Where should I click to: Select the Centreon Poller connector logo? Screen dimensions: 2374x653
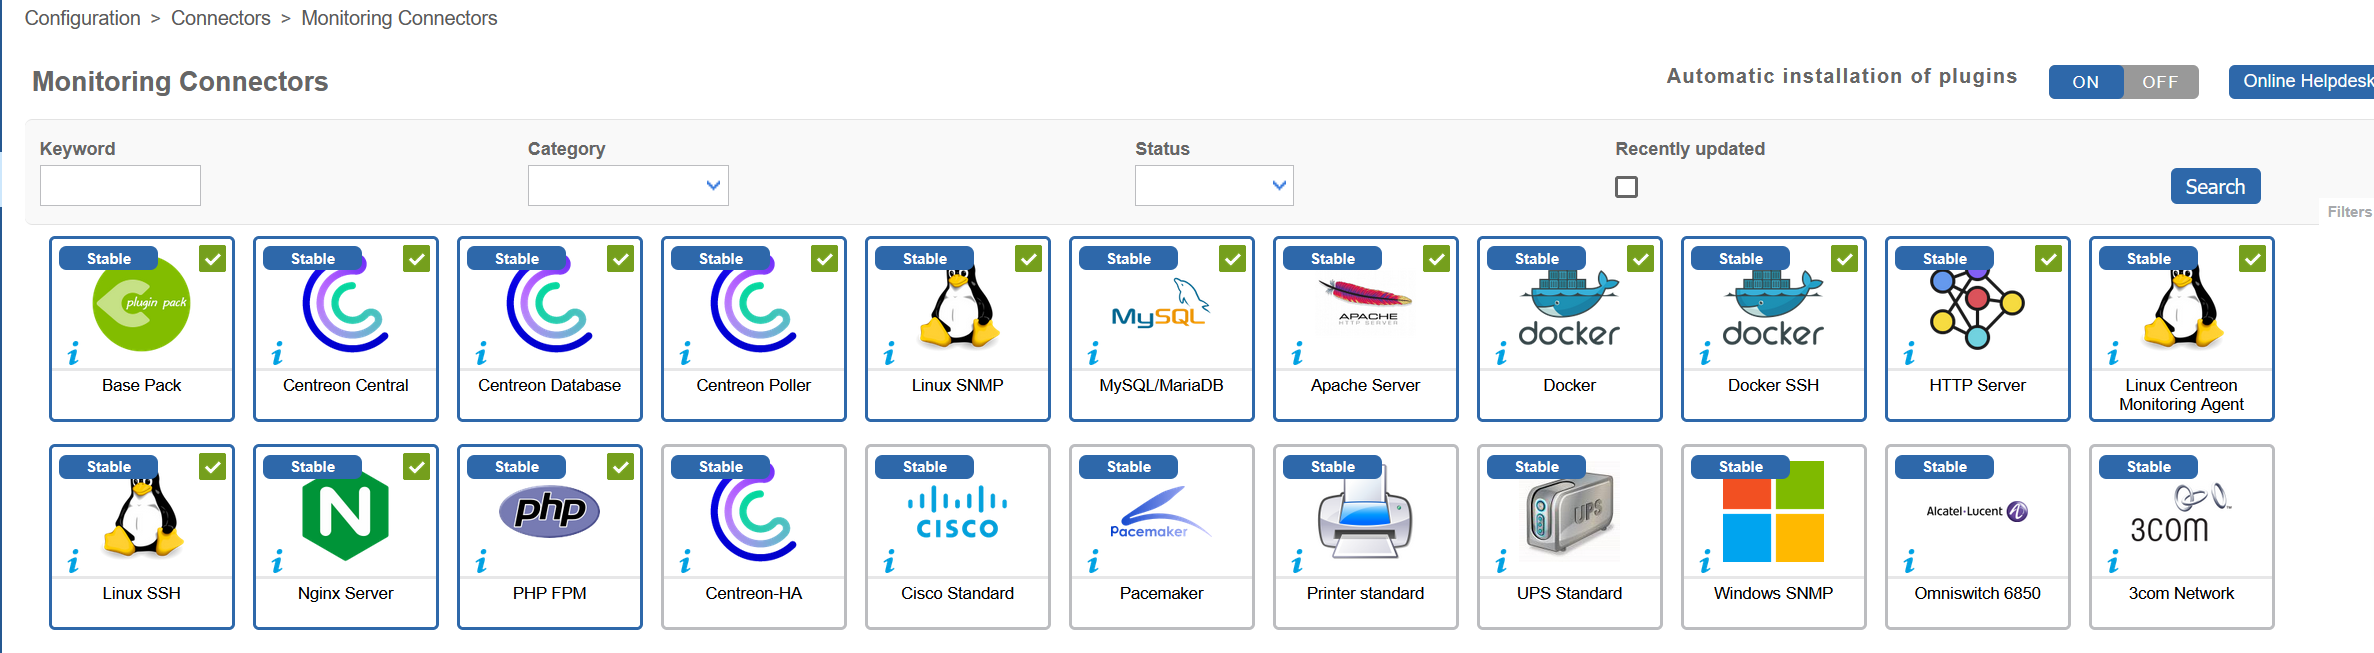[753, 303]
